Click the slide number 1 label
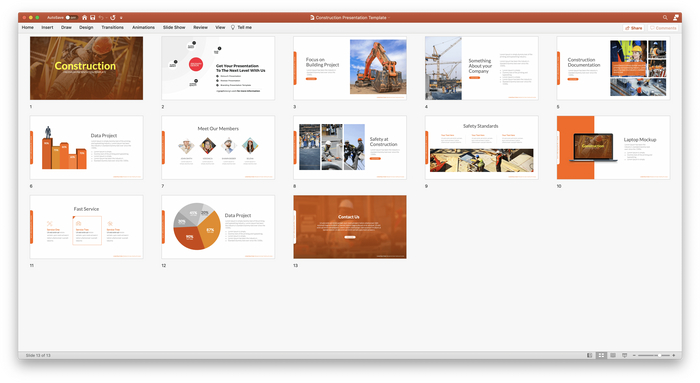This screenshot has width=700, height=383. tap(31, 107)
